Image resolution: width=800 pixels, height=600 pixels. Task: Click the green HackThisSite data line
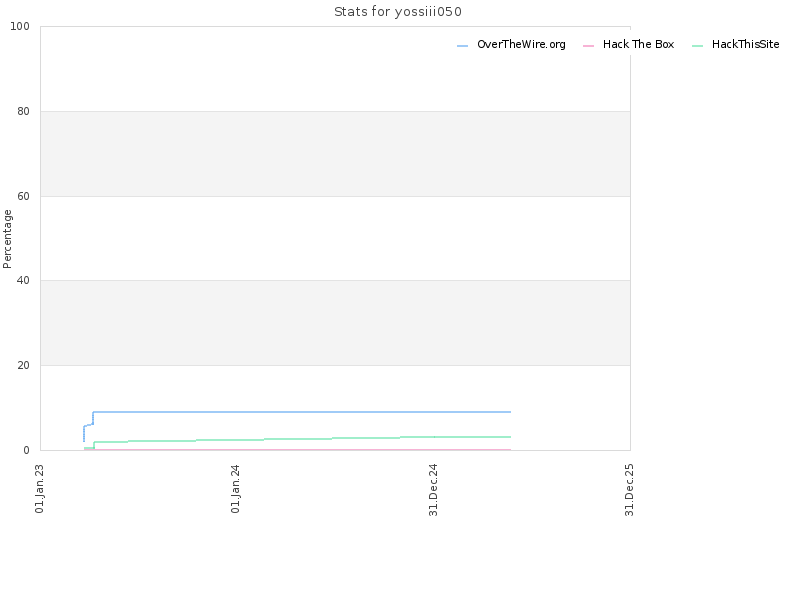301,439
